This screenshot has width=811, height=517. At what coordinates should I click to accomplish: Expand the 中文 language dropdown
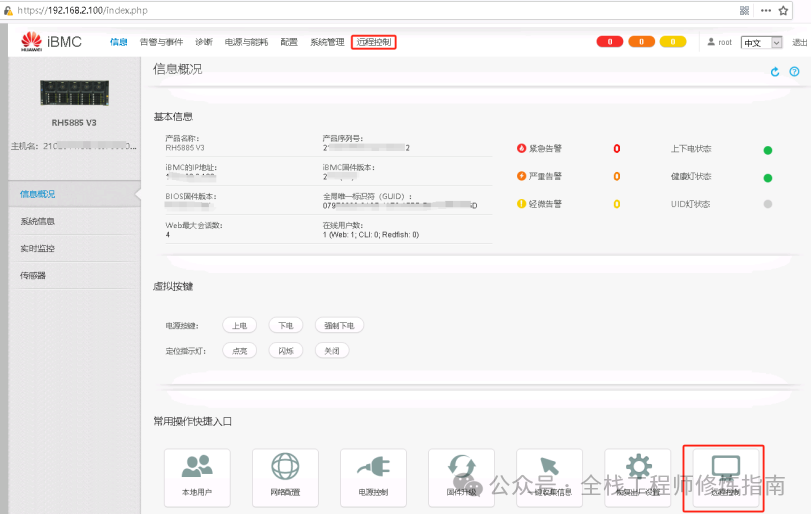coord(762,43)
